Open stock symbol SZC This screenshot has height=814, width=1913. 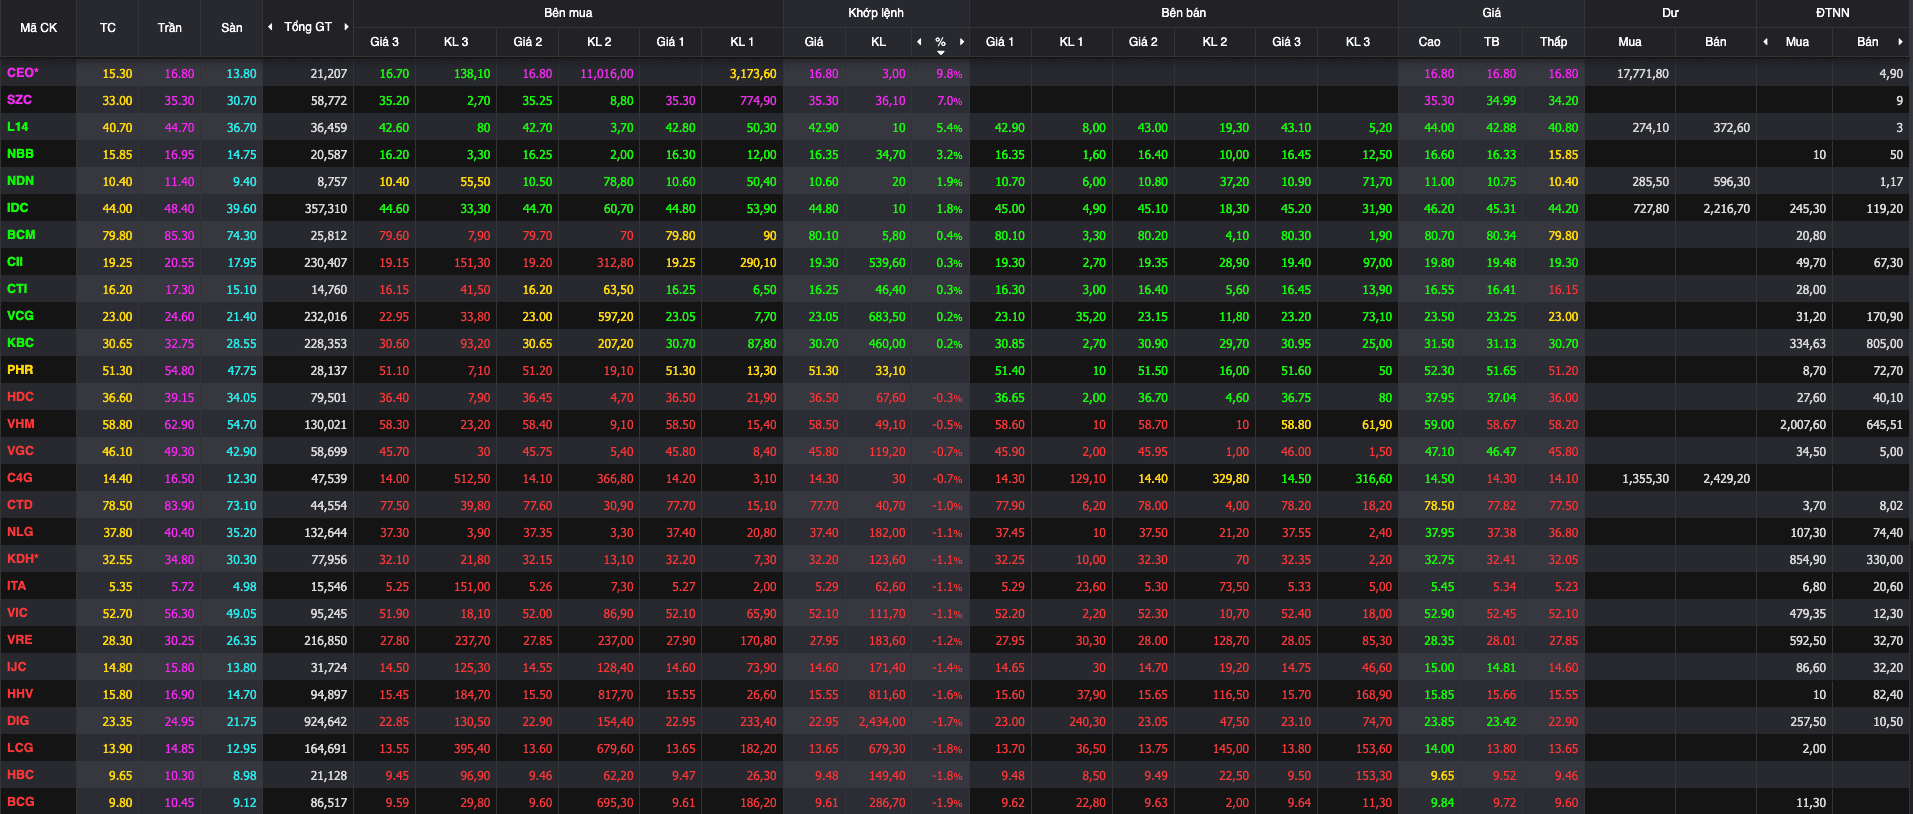point(19,100)
